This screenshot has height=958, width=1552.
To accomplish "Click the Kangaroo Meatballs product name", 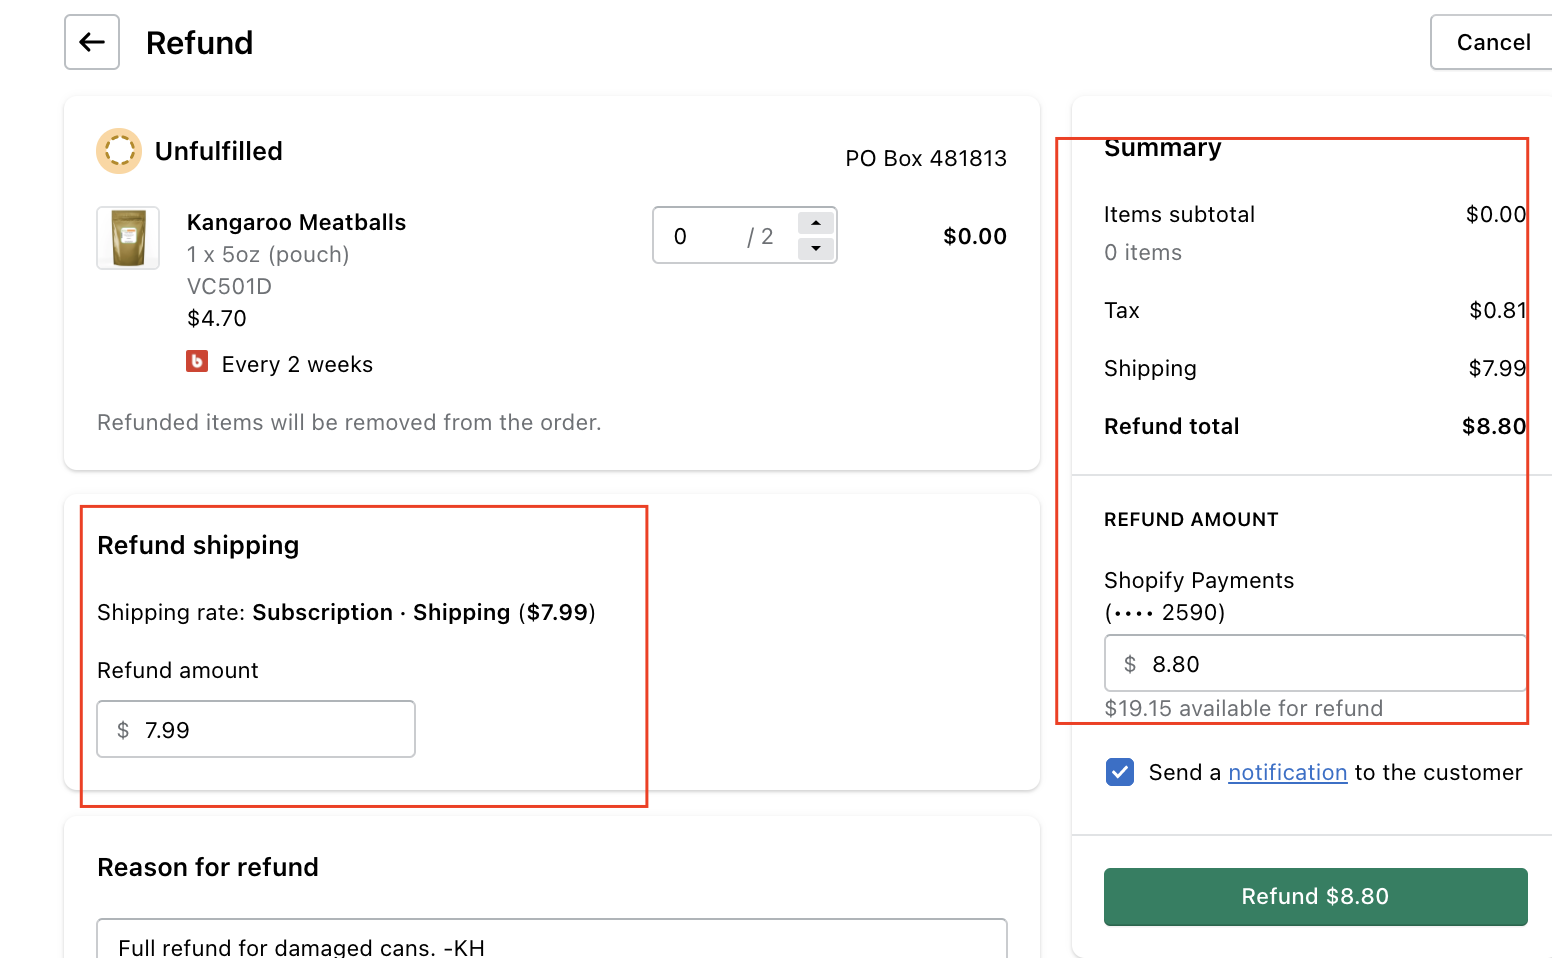I will [296, 222].
